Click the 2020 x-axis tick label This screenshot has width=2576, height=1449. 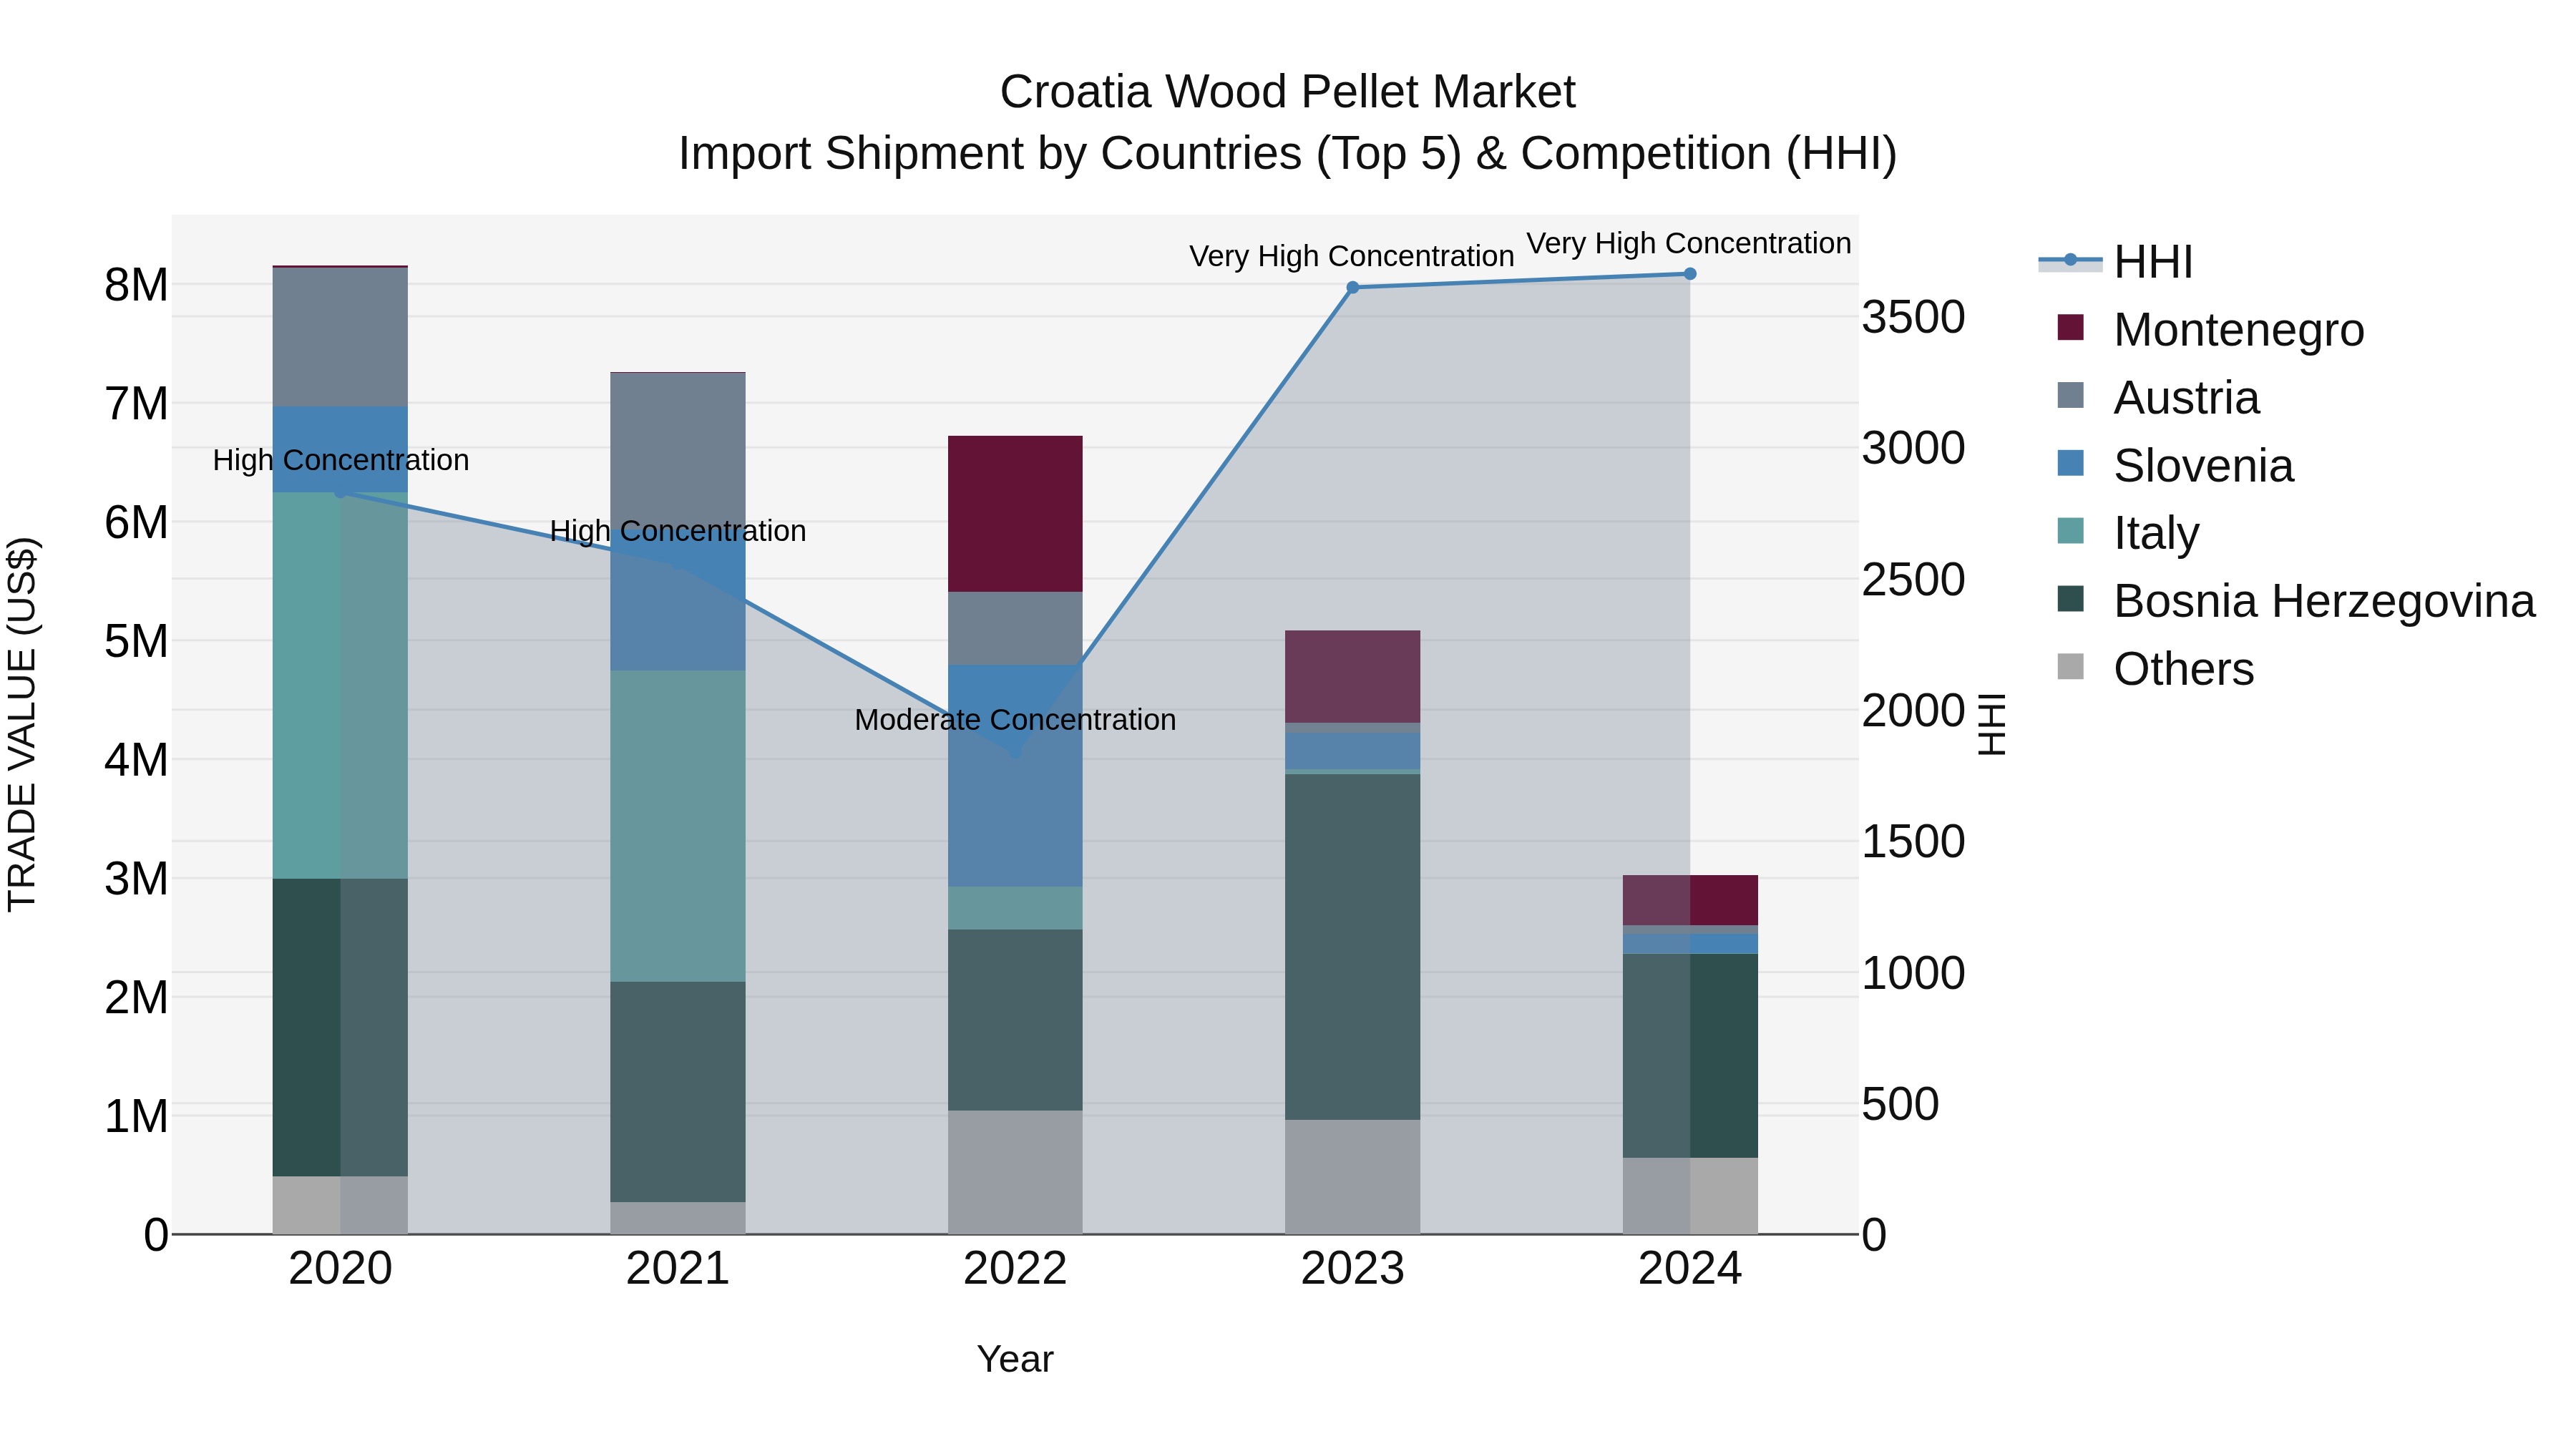[x=340, y=1269]
